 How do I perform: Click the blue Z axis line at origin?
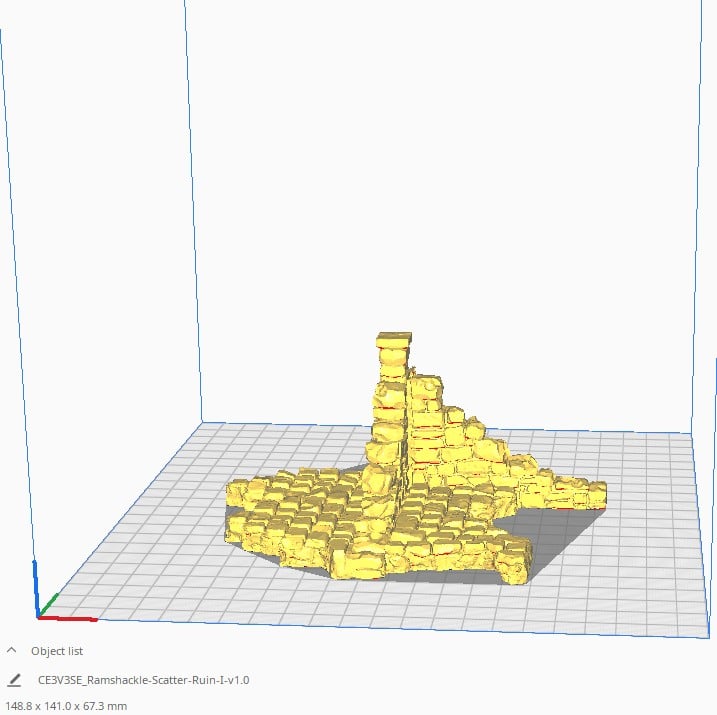36,585
